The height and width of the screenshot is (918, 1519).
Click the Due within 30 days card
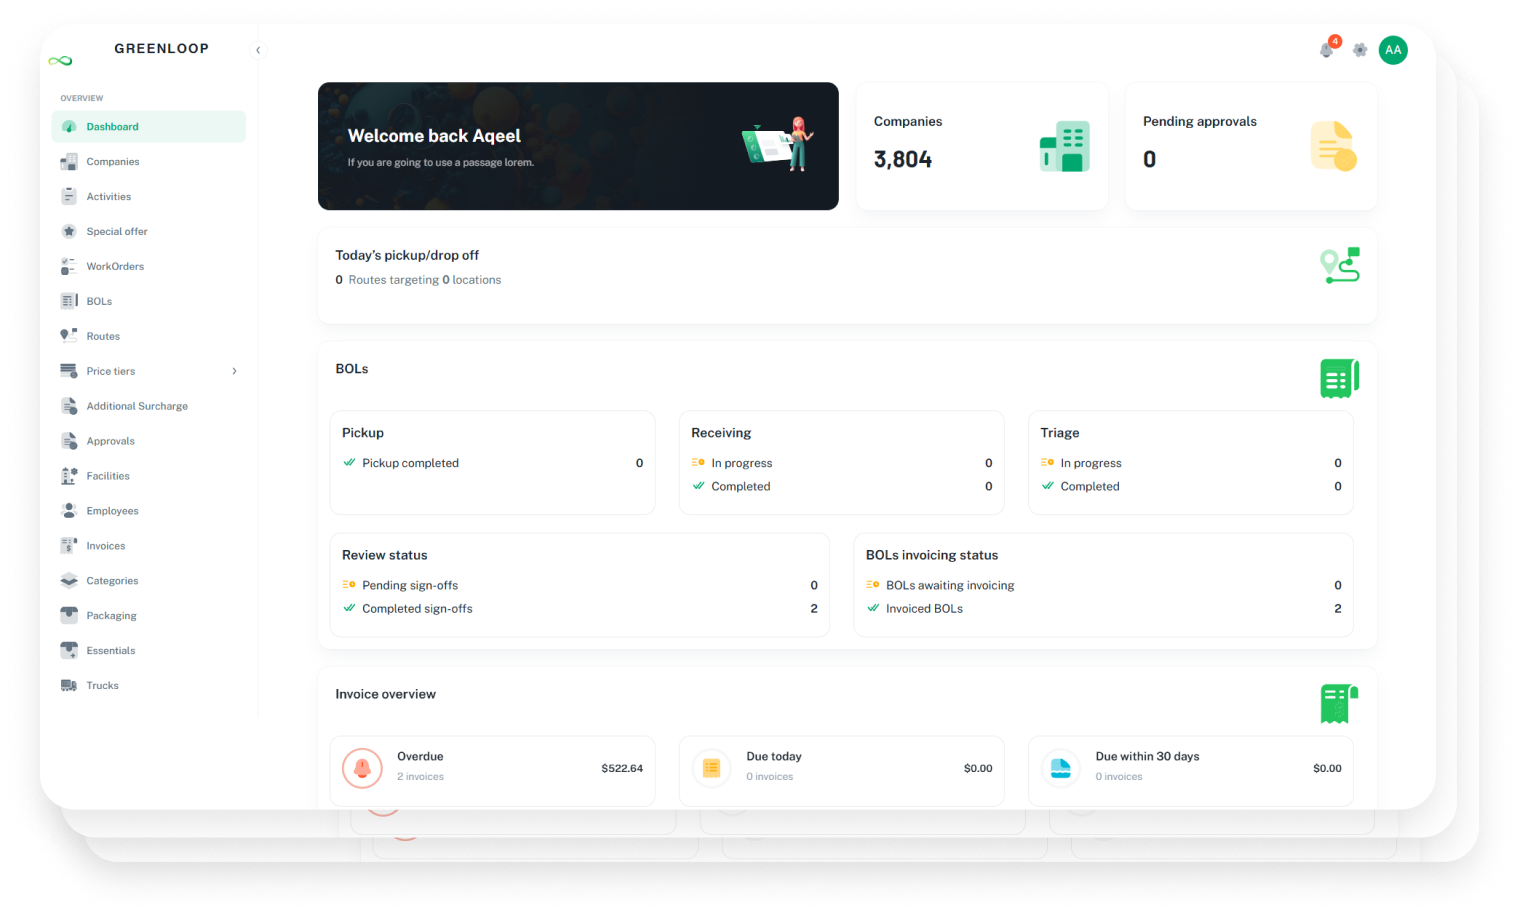click(x=1190, y=768)
